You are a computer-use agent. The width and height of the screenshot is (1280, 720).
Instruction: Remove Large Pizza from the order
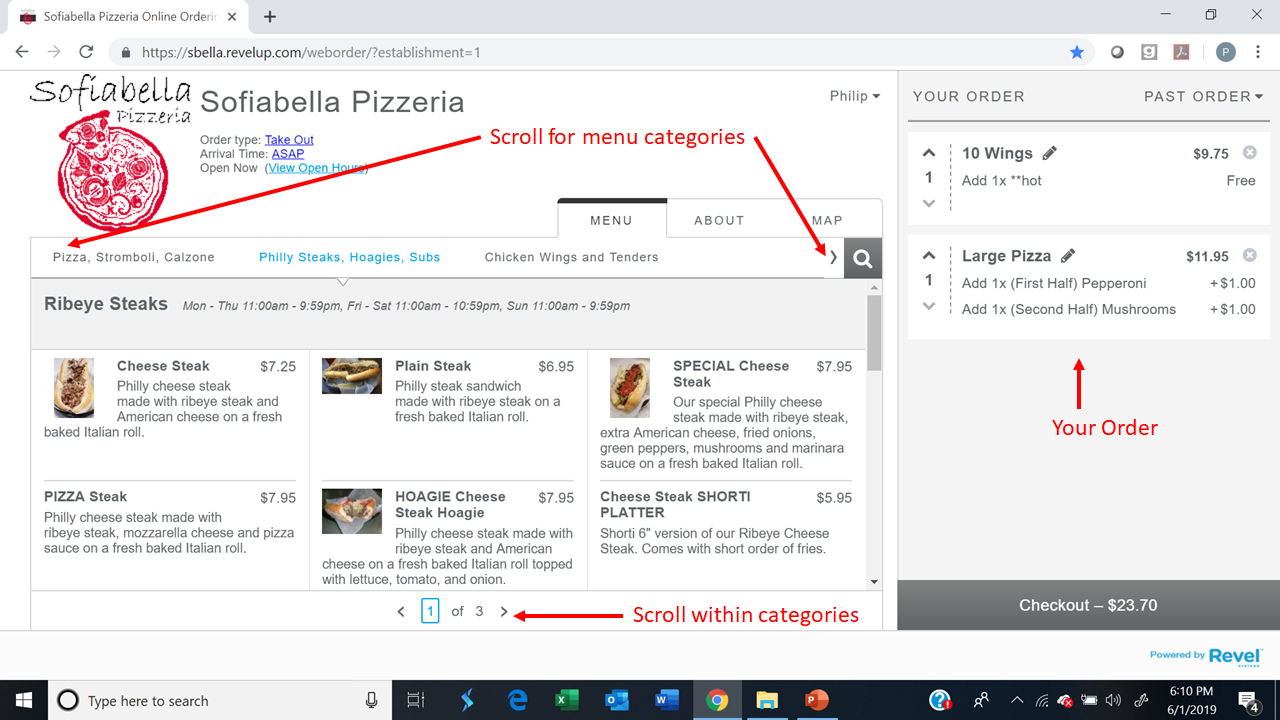[1249, 256]
